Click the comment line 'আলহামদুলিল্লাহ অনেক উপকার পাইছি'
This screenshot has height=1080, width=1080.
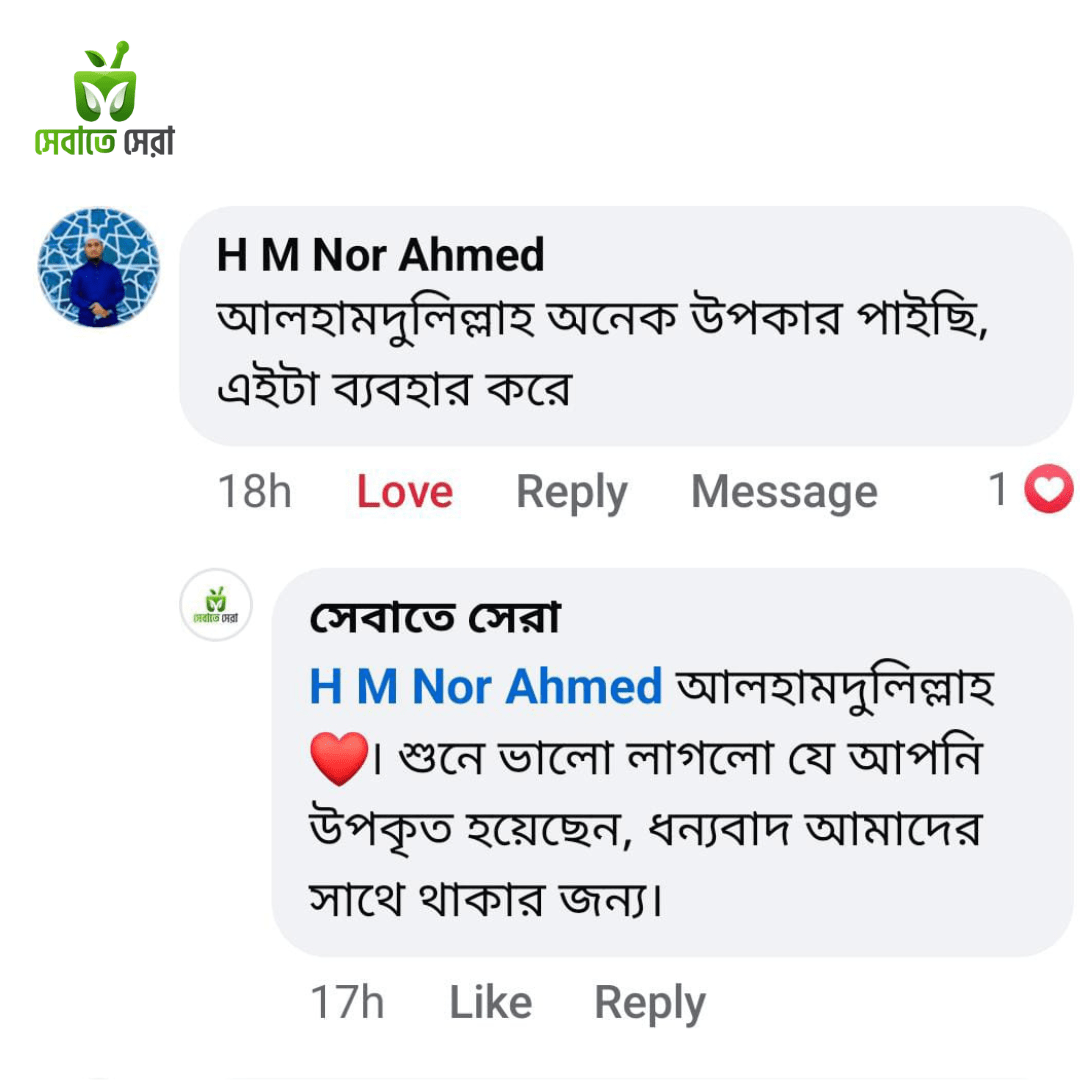coord(602,320)
